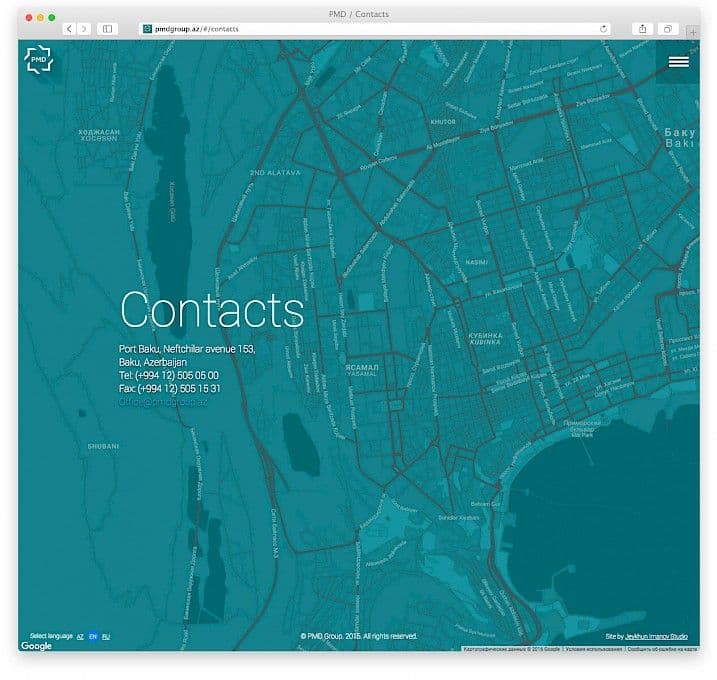Open the Share button in Safari
The height and width of the screenshot is (680, 717).
pos(642,29)
